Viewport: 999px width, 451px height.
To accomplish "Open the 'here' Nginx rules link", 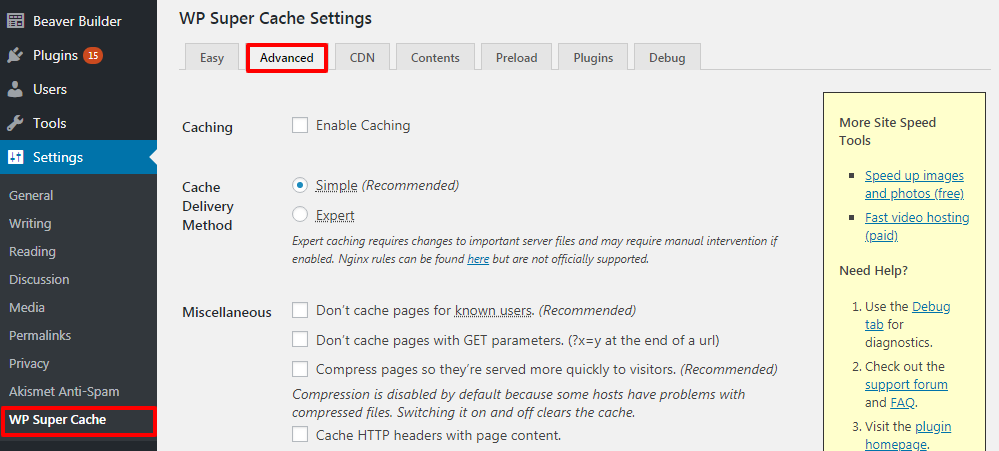I will click(478, 259).
